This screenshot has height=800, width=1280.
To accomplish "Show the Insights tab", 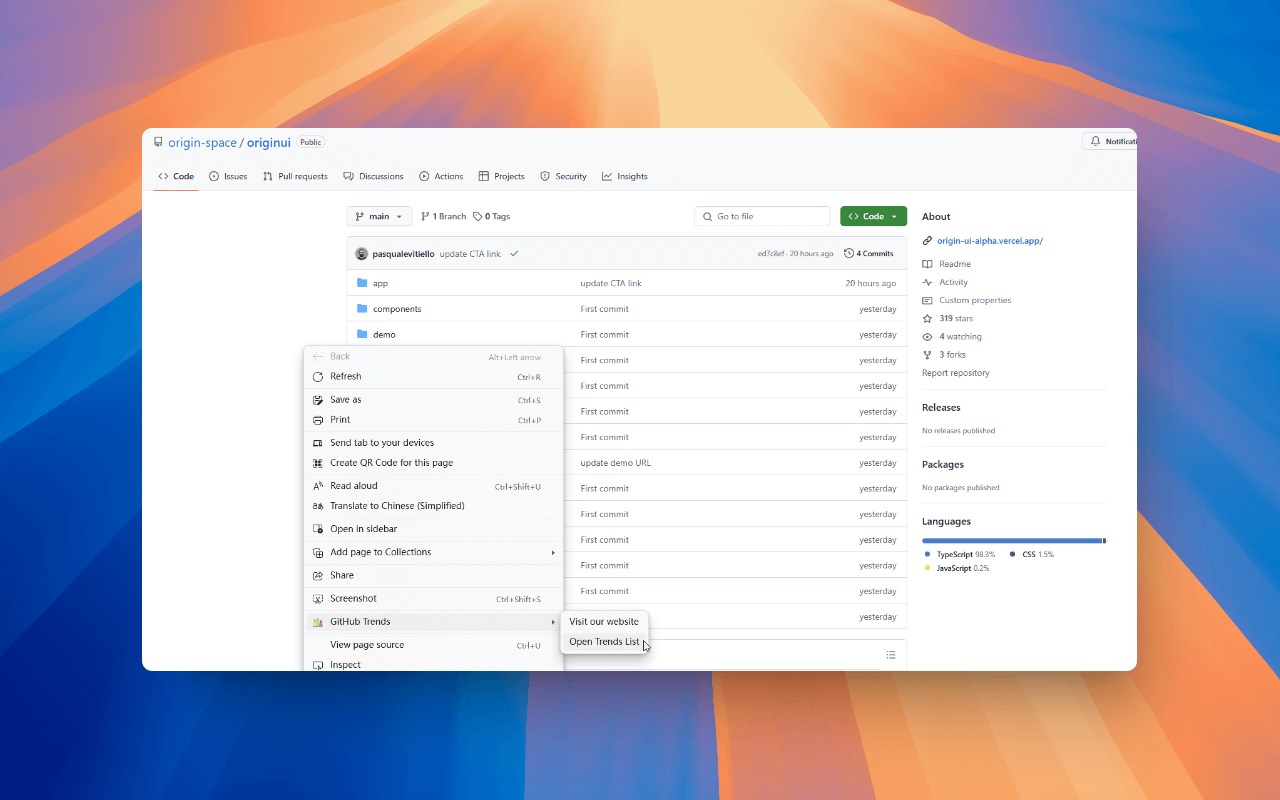I will 624,176.
